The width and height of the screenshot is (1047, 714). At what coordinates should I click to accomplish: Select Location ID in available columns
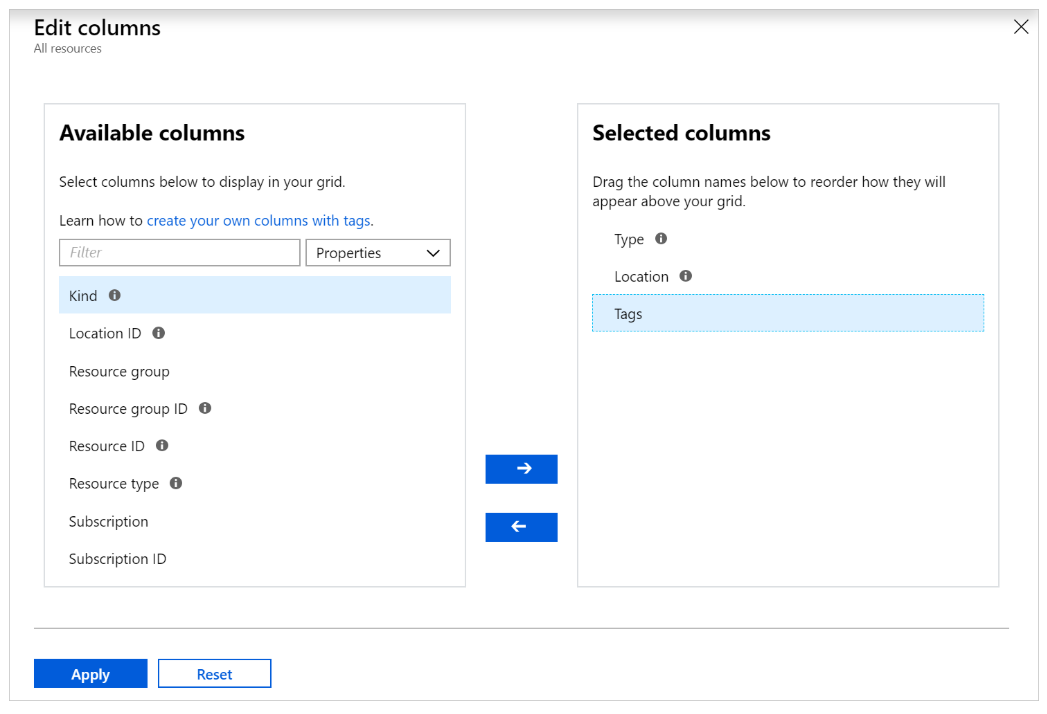[x=255, y=333]
